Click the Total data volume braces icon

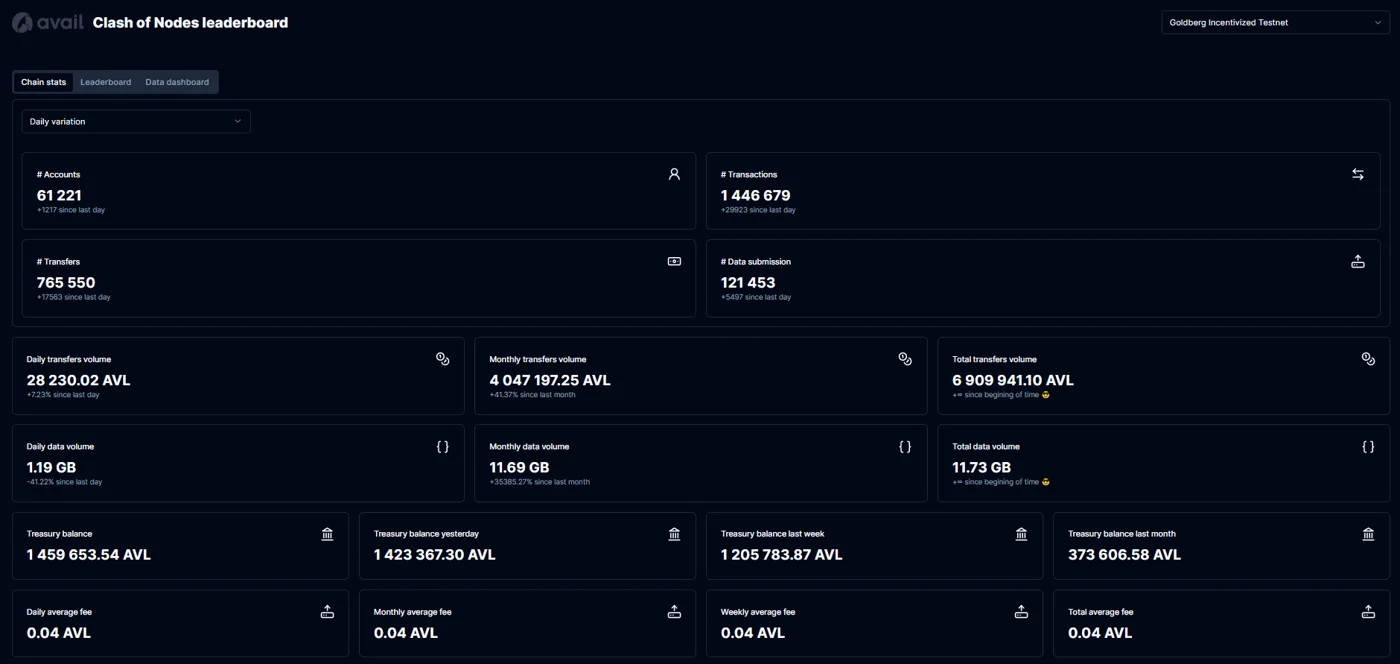[x=1368, y=446]
